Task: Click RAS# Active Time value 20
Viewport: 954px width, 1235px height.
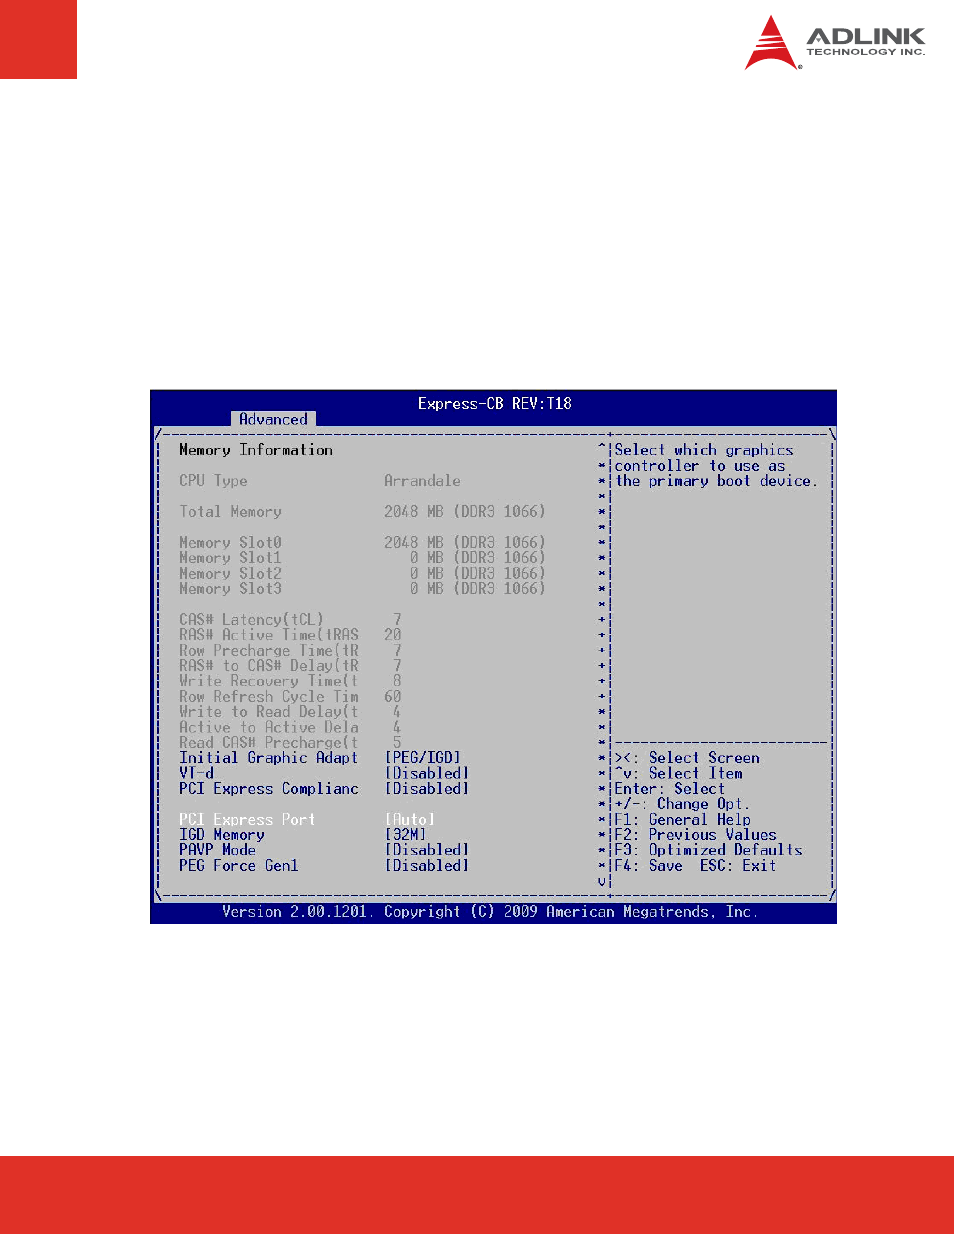Action: (x=393, y=635)
